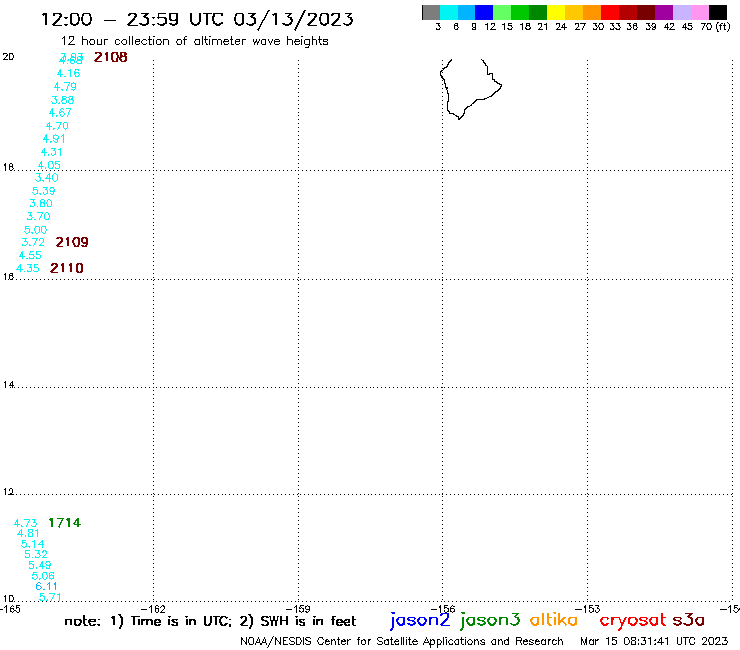Choose the altimeter value 5.06
Screen dimensions: 740x650
click(x=43, y=576)
